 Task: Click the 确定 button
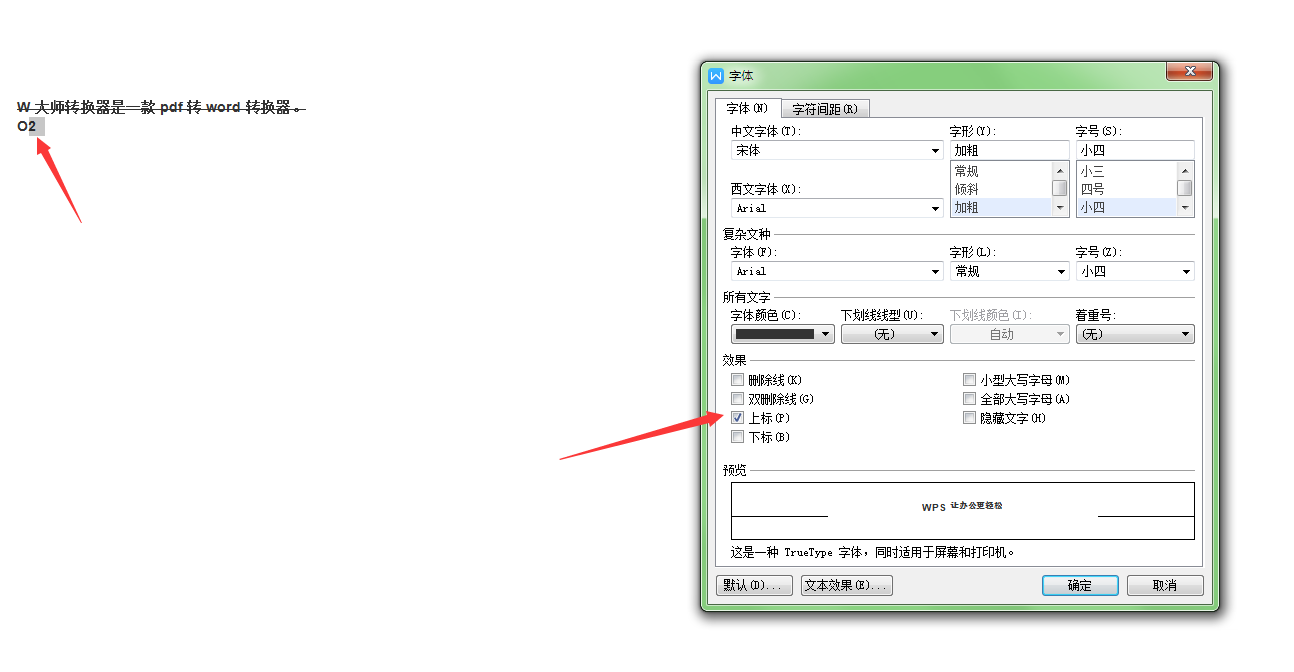tap(1079, 585)
